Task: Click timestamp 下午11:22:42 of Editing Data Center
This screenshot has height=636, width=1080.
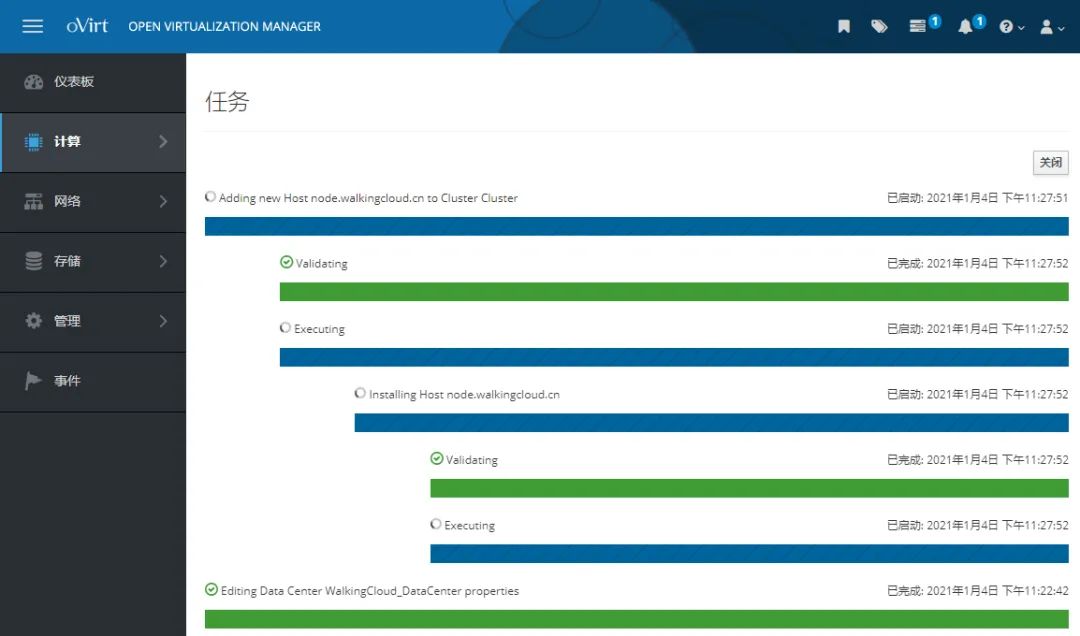Action: tap(1035, 591)
